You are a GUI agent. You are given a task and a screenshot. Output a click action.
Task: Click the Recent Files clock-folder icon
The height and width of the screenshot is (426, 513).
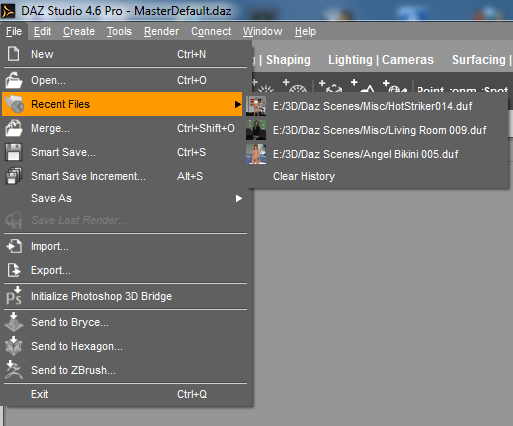[x=14, y=104]
